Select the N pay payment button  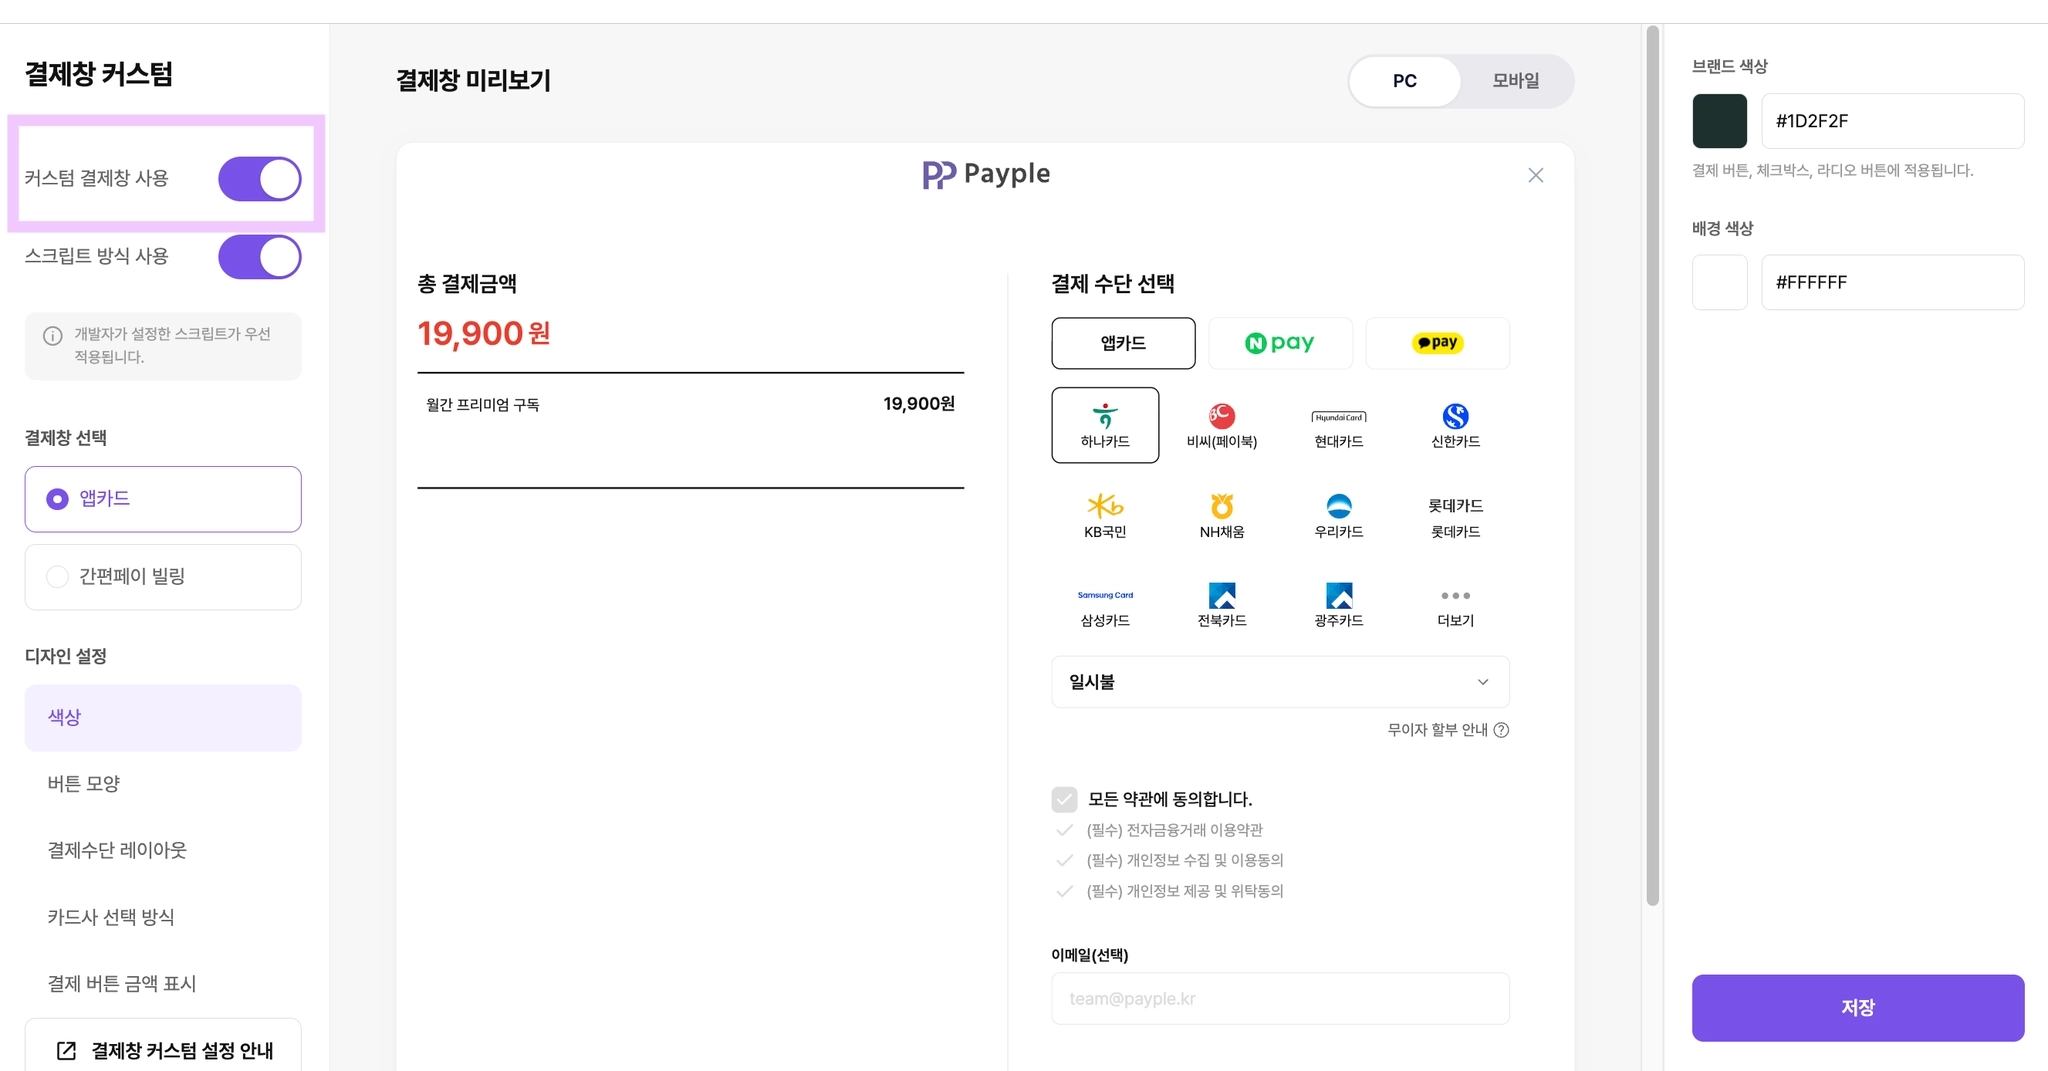1280,343
